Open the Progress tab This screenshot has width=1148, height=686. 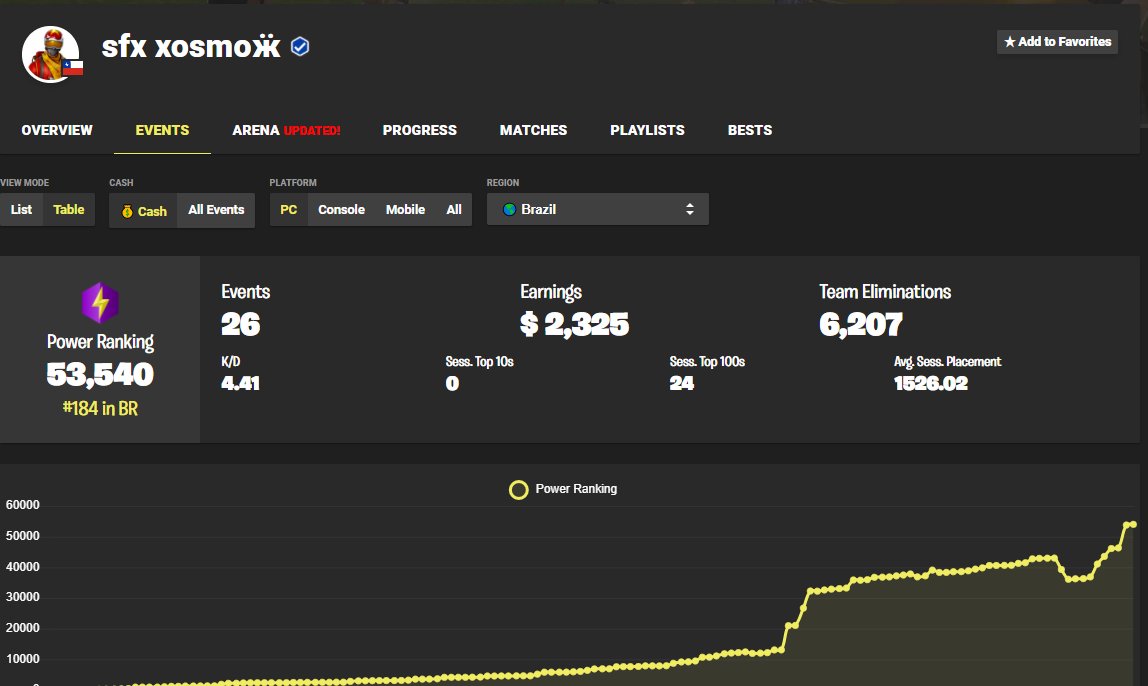(420, 130)
